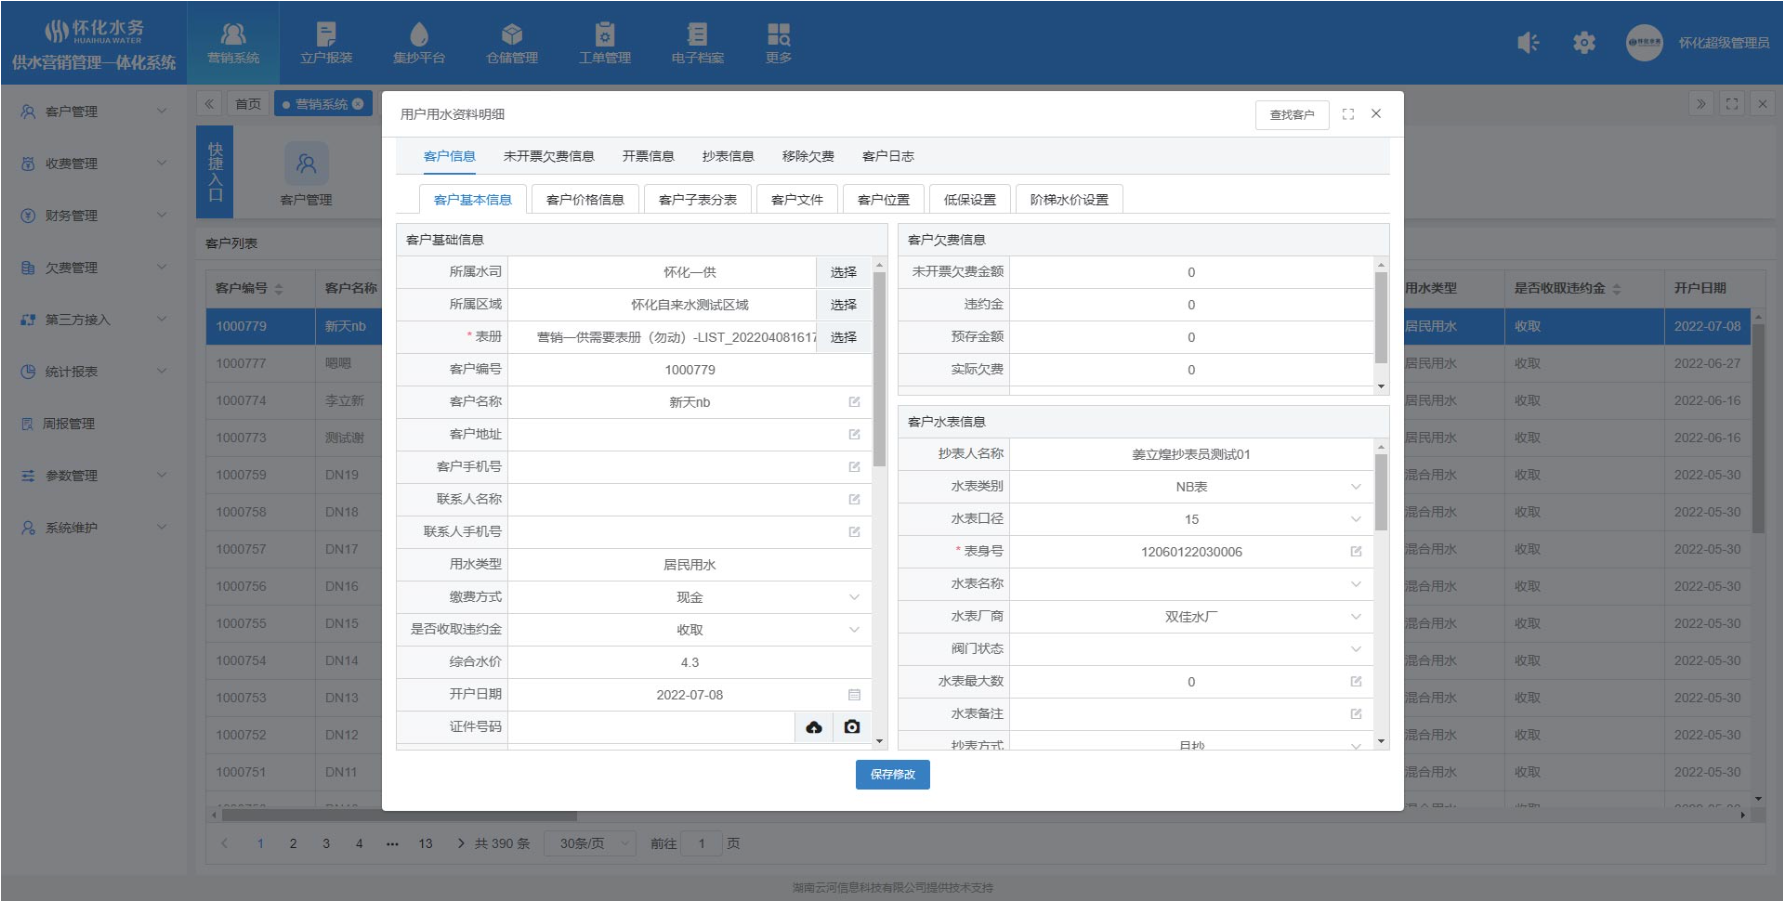Click the speaker announcement icon in header
1783x901 pixels.
[x=1528, y=43]
